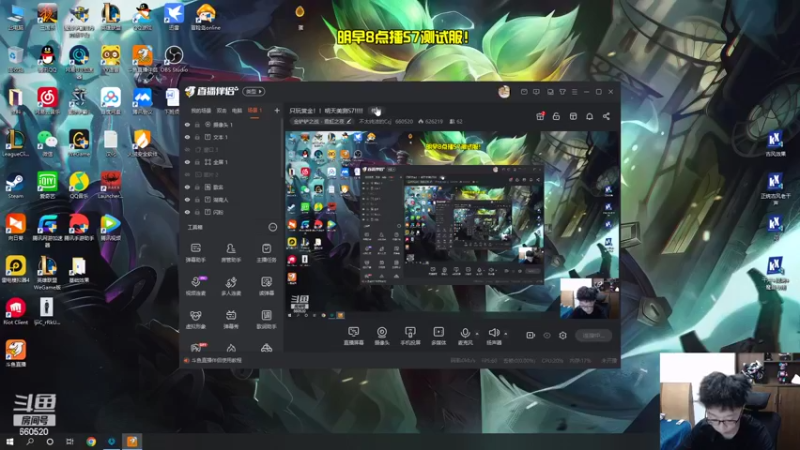
Task: Switch to the 电脑 scene tab
Action: click(x=237, y=110)
